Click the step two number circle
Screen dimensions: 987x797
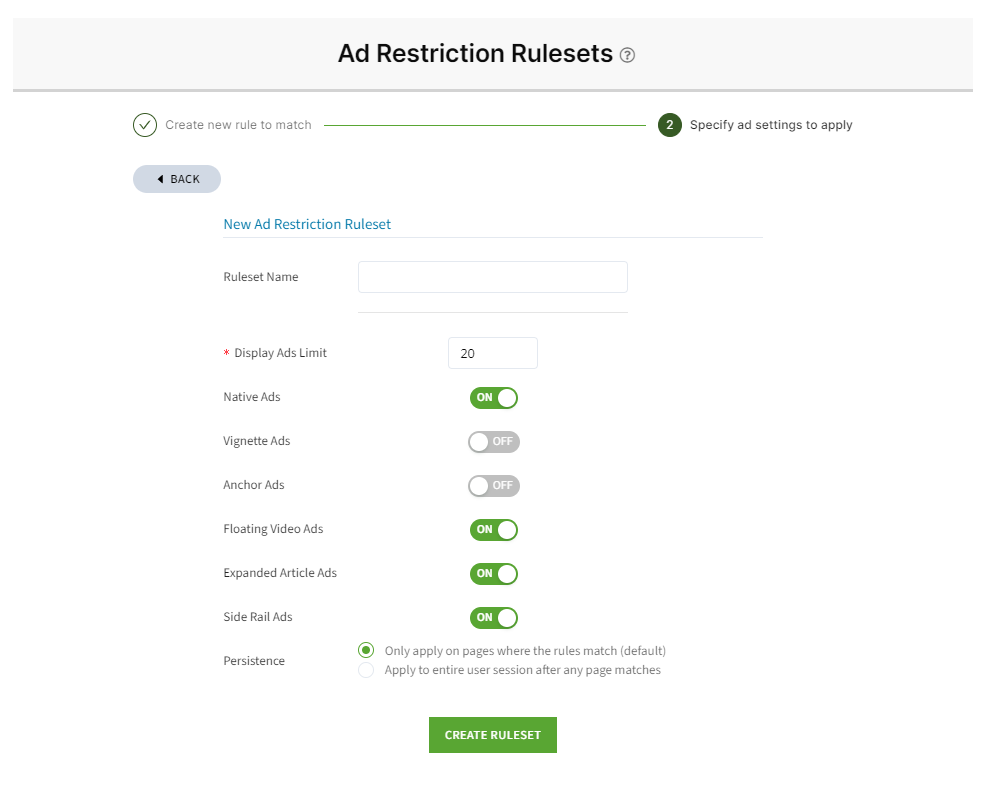pyautogui.click(x=670, y=125)
